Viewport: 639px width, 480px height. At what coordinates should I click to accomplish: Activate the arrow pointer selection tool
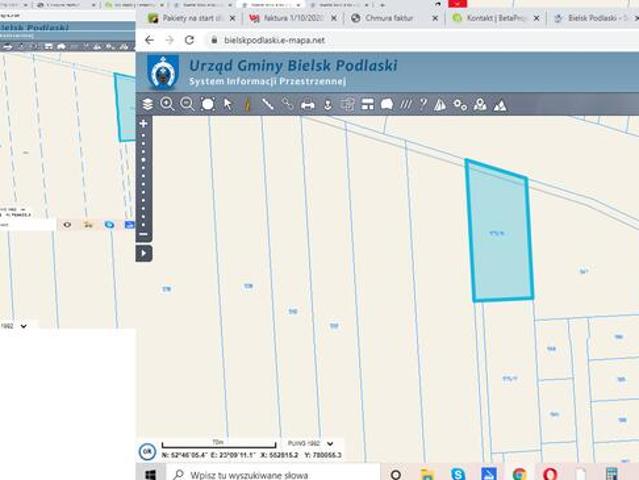tap(228, 104)
